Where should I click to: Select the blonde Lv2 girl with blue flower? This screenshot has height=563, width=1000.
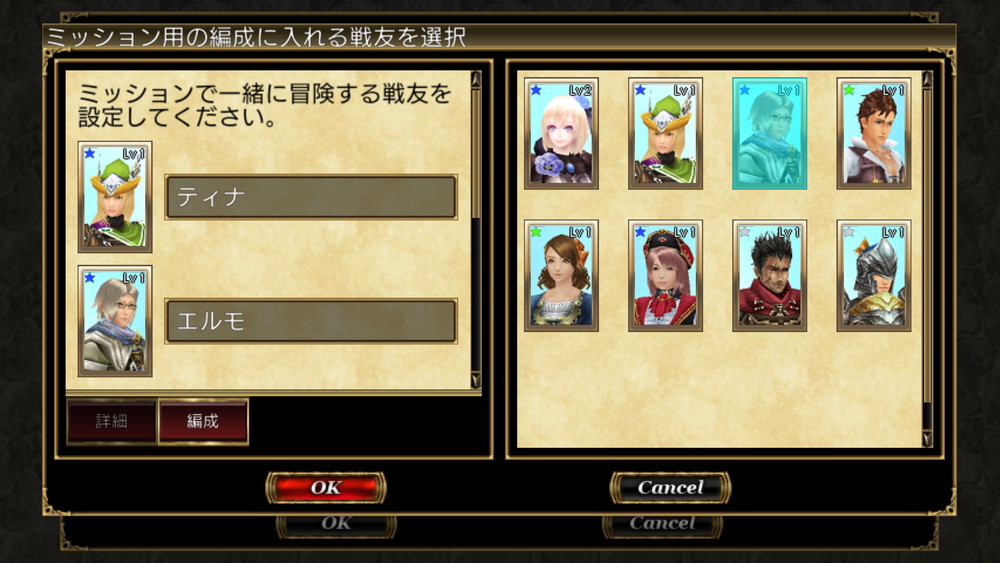click(x=561, y=134)
